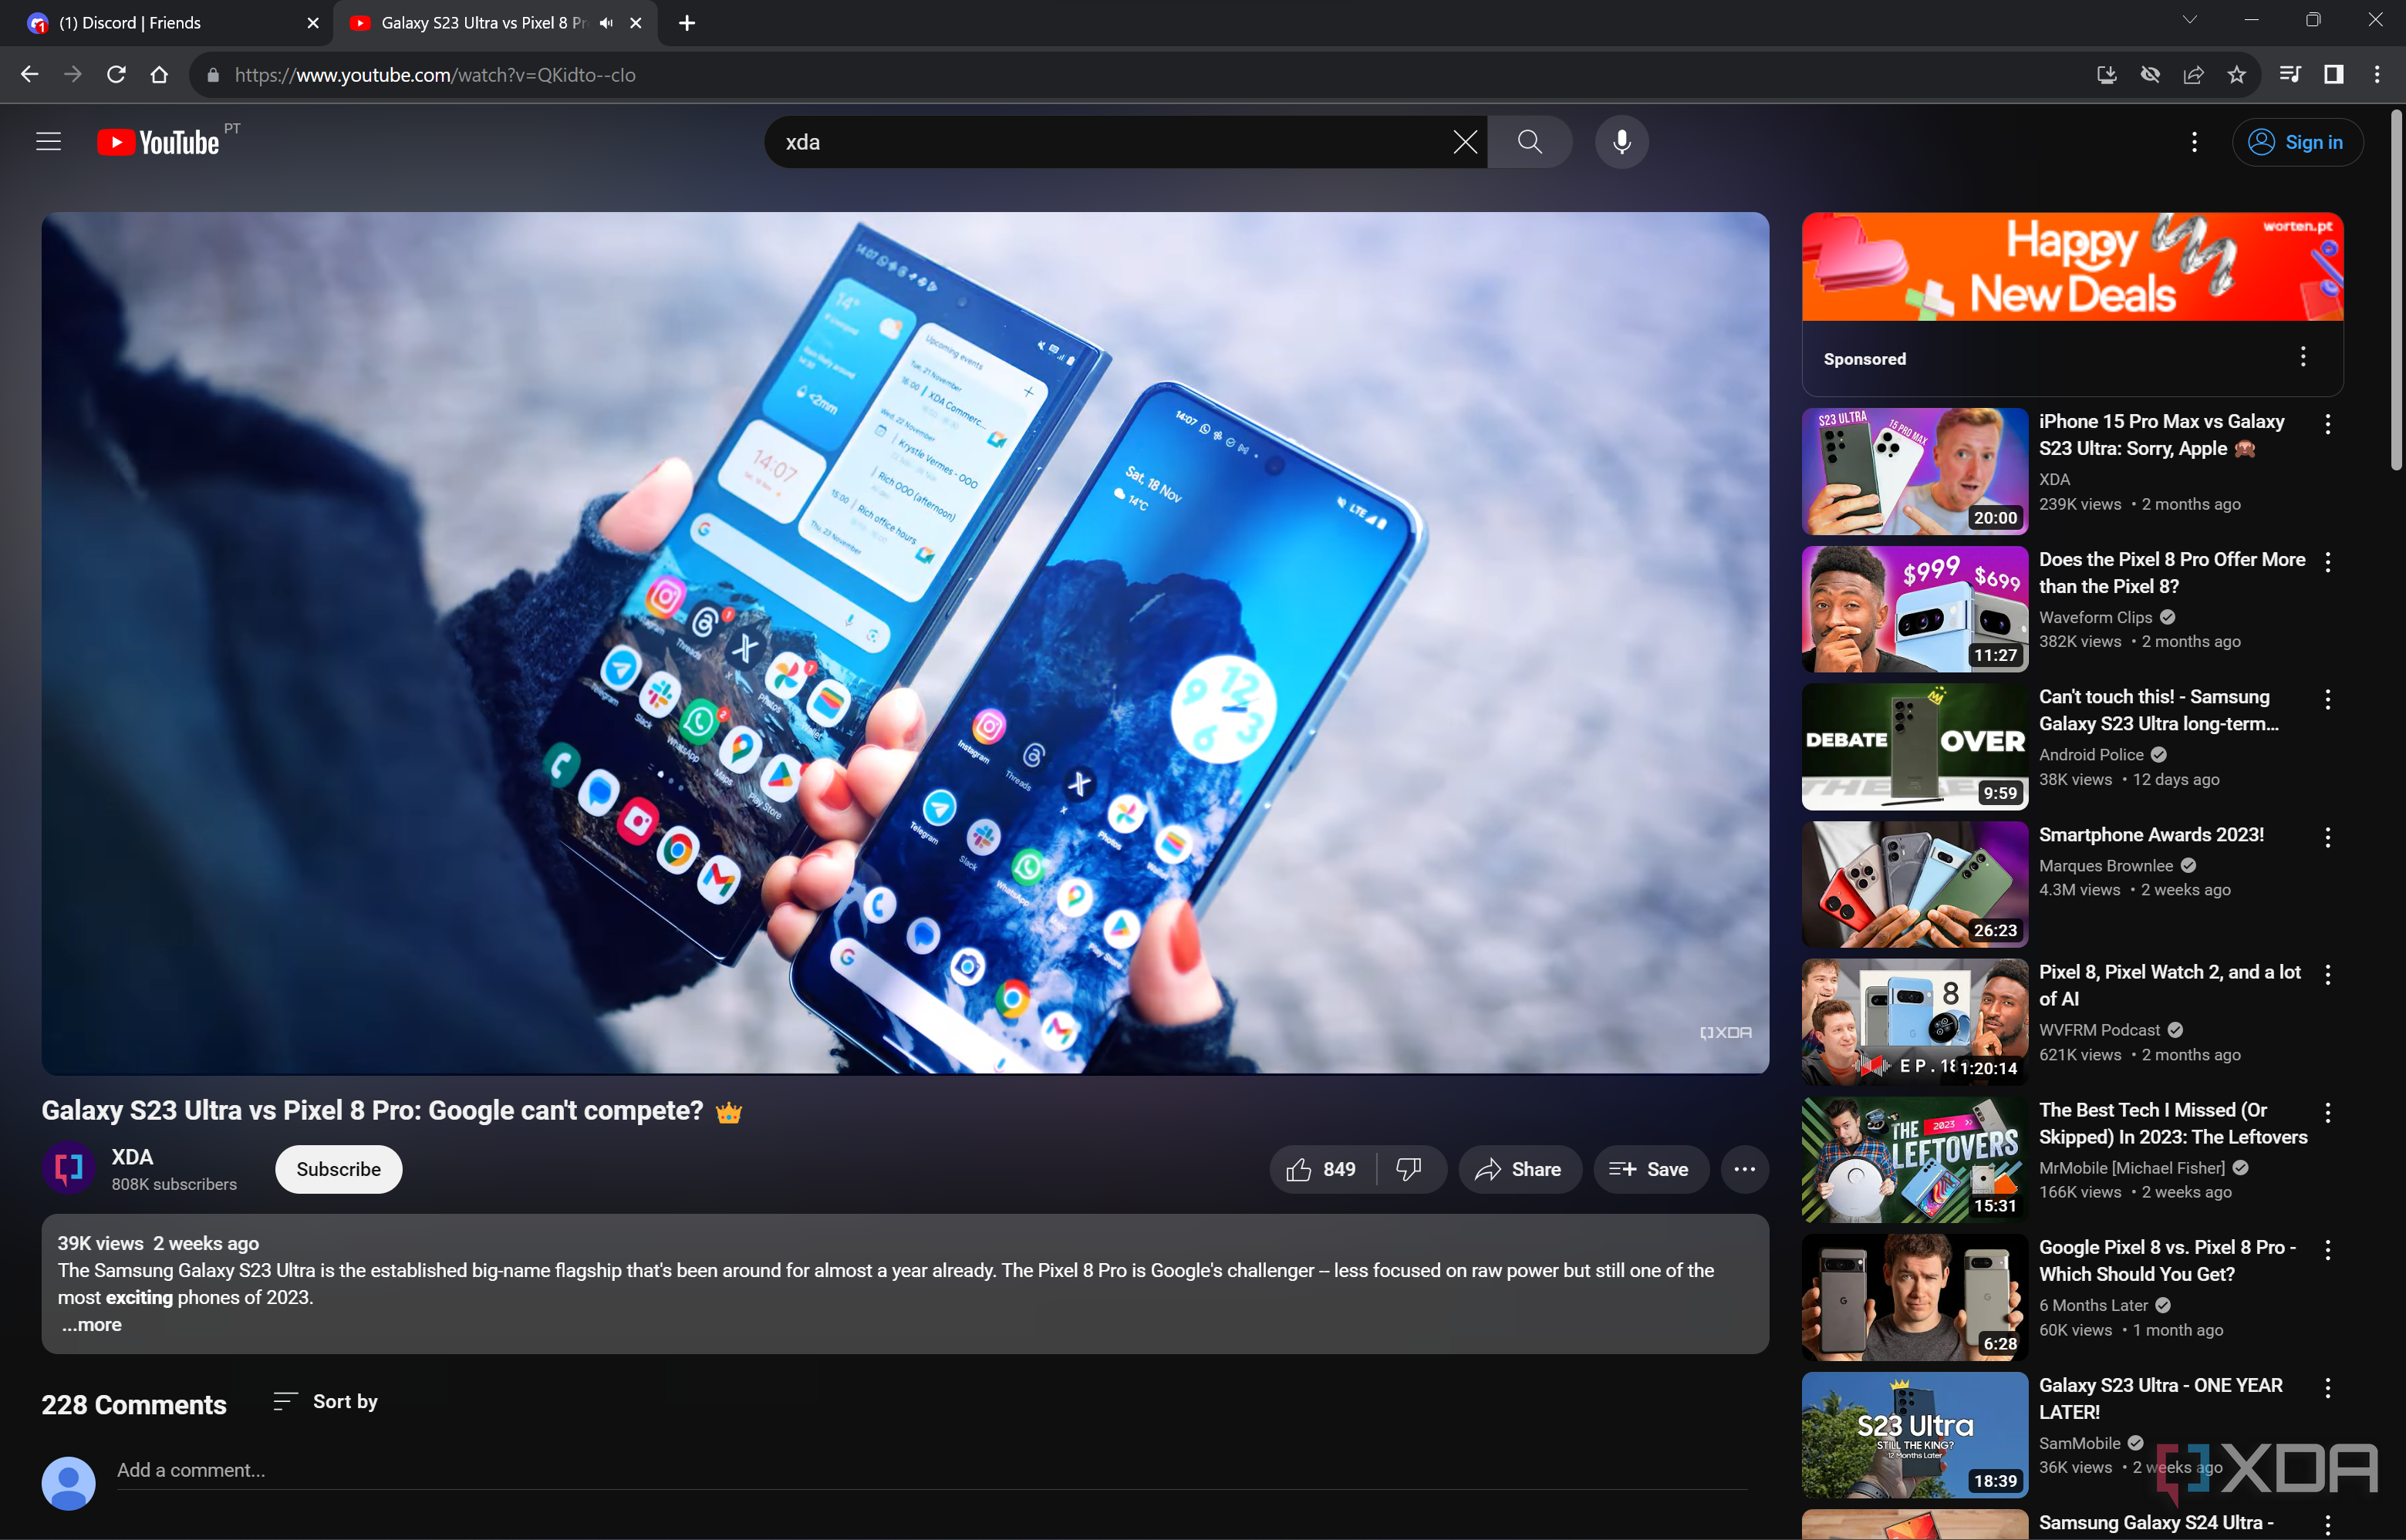Open the media controls toolbar icon
This screenshot has width=2406, height=1540.
2290,75
